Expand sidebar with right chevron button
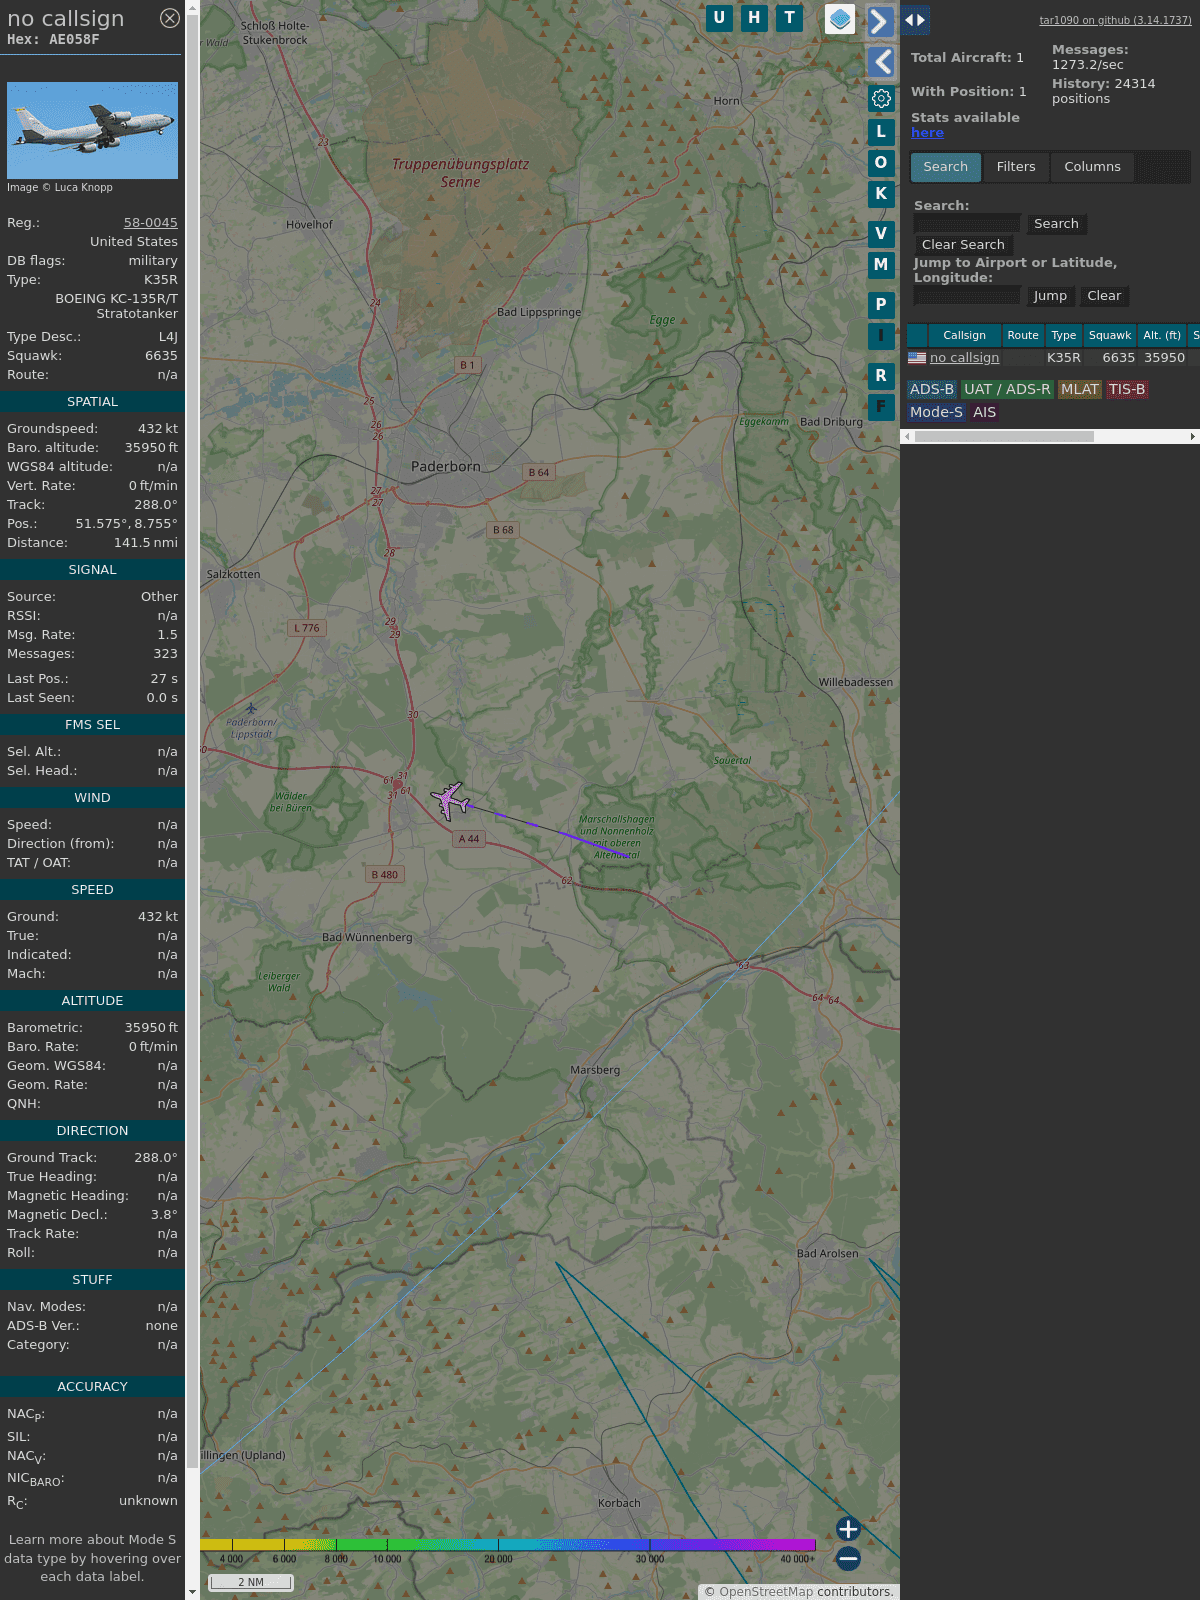Screen dimensions: 1200x1600 (880, 22)
